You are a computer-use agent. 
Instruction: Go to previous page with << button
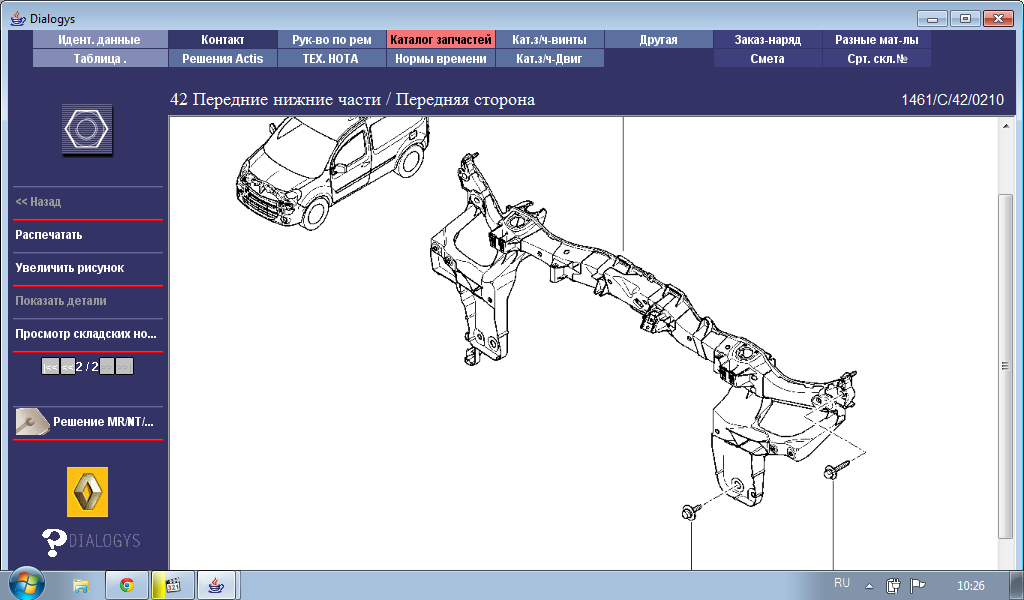(x=67, y=366)
